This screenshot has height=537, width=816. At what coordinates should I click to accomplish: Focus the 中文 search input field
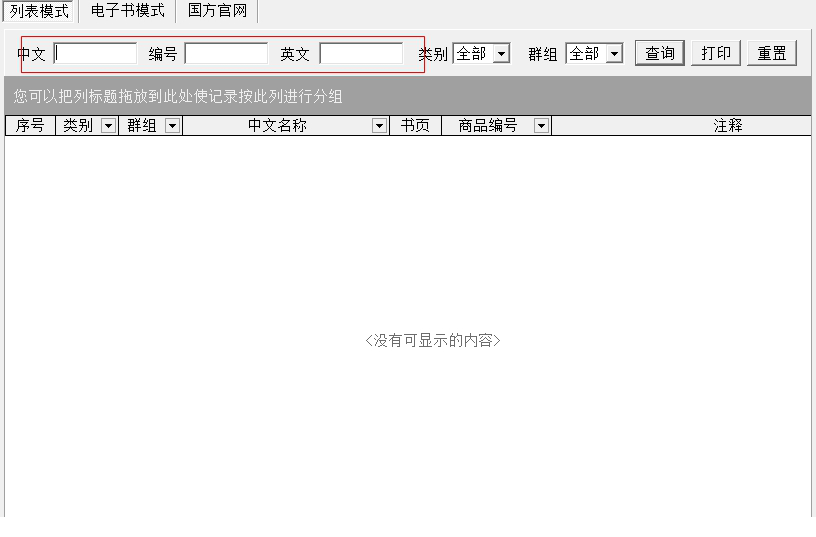pyautogui.click(x=95, y=54)
